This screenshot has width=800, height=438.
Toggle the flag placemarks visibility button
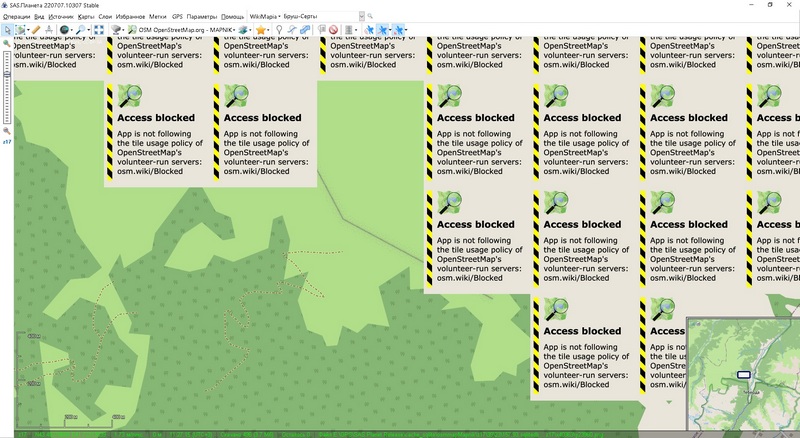coord(322,30)
